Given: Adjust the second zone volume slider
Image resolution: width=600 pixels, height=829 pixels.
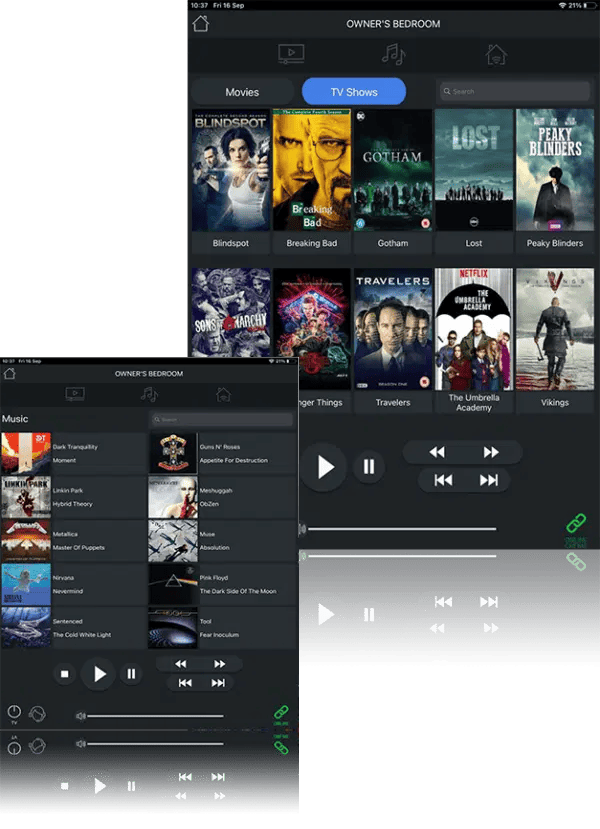Looking at the screenshot, I should [x=155, y=744].
